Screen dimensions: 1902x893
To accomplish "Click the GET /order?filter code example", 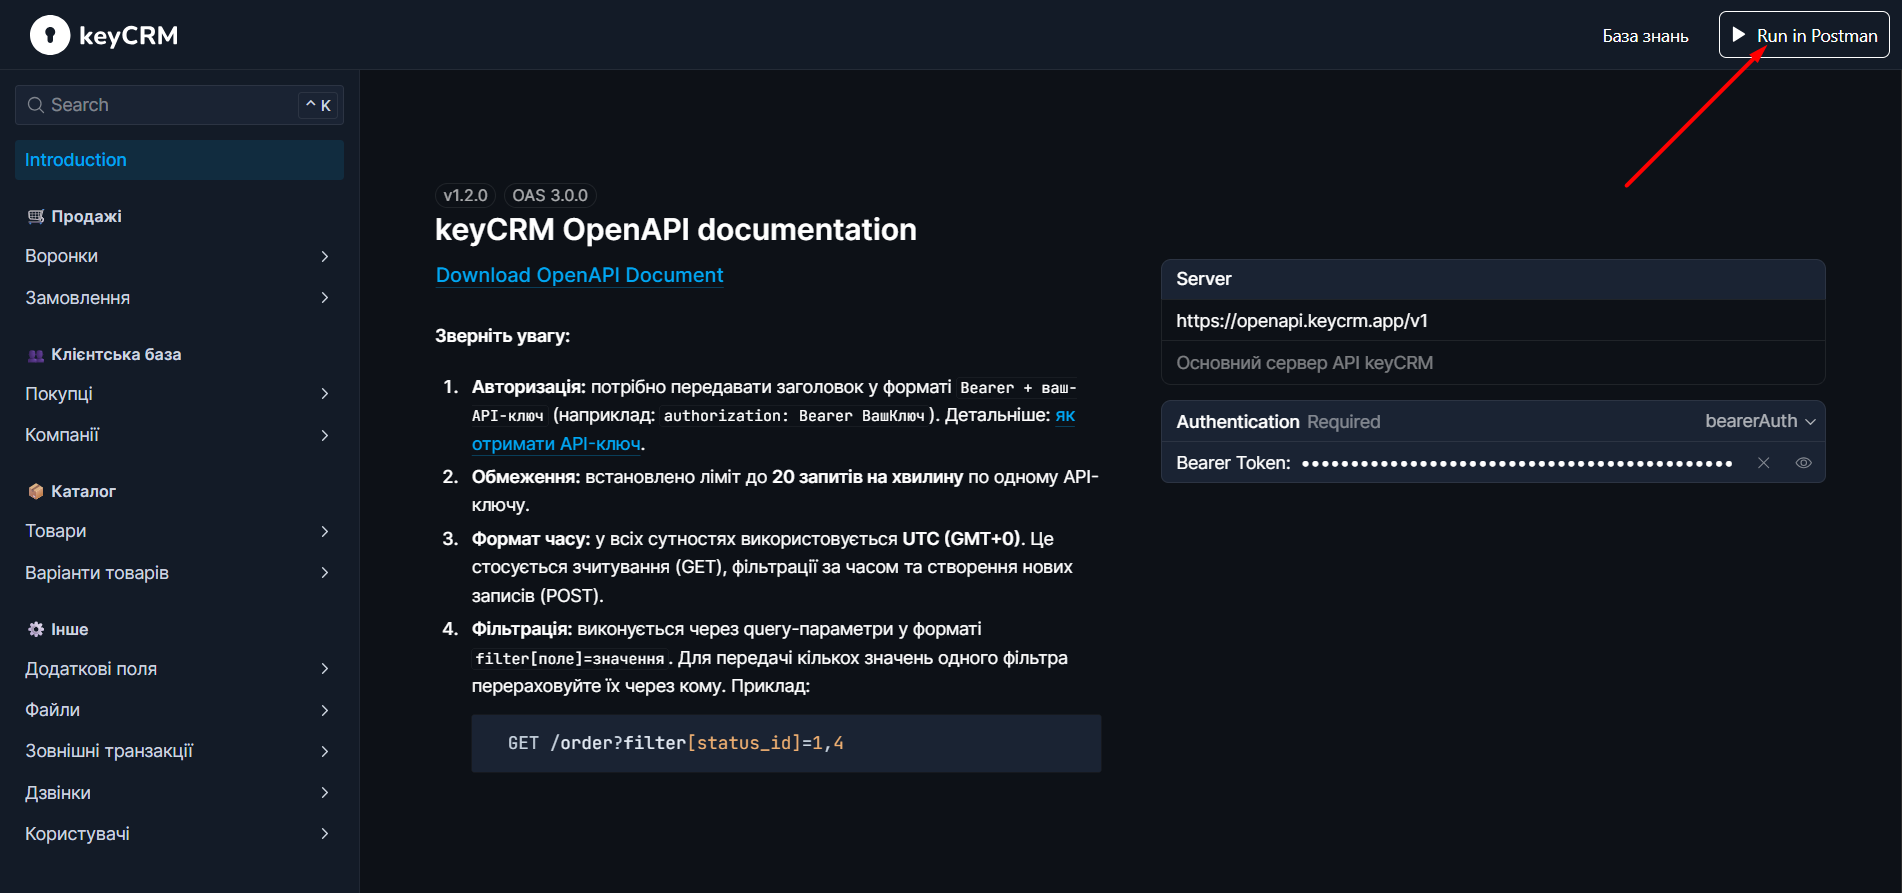I will pyautogui.click(x=786, y=743).
